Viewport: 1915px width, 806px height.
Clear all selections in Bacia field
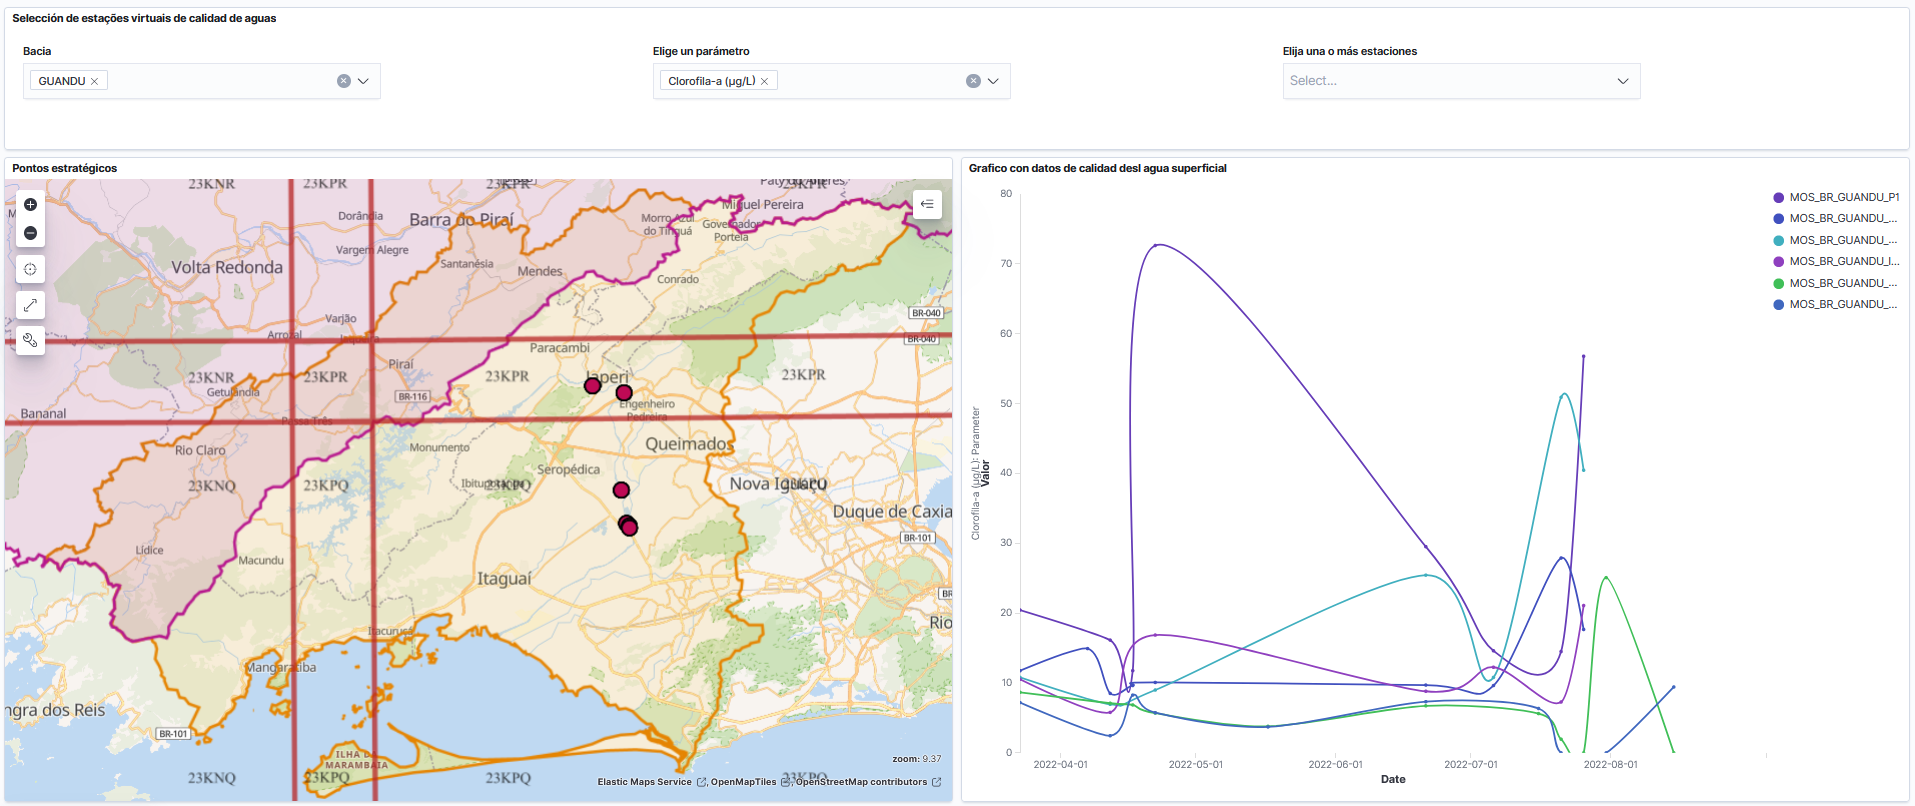(x=343, y=81)
